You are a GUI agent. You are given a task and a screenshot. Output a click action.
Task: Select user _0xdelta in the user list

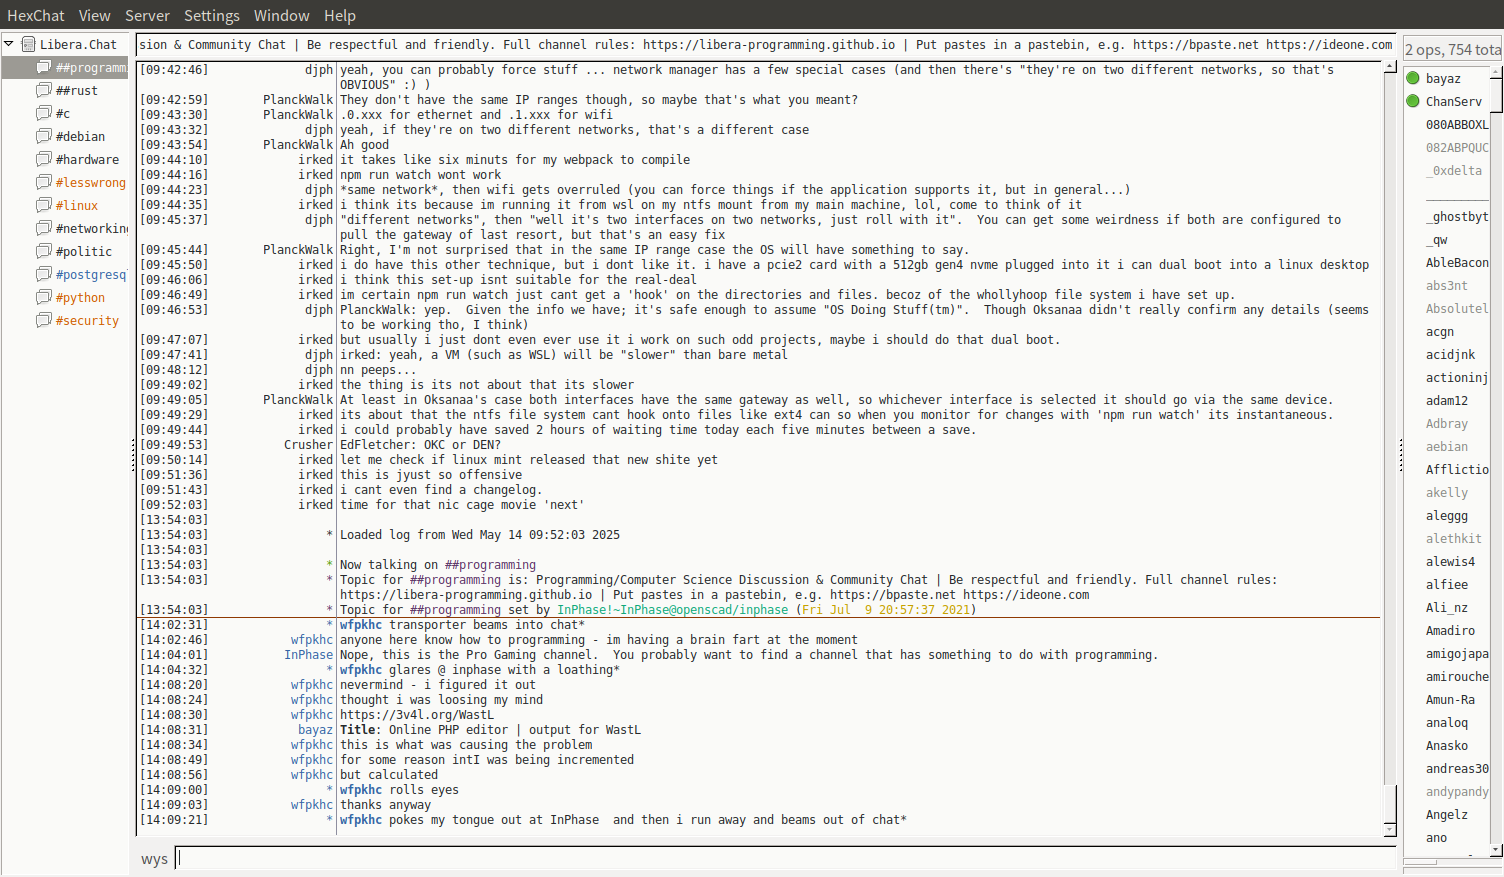[x=1454, y=170]
